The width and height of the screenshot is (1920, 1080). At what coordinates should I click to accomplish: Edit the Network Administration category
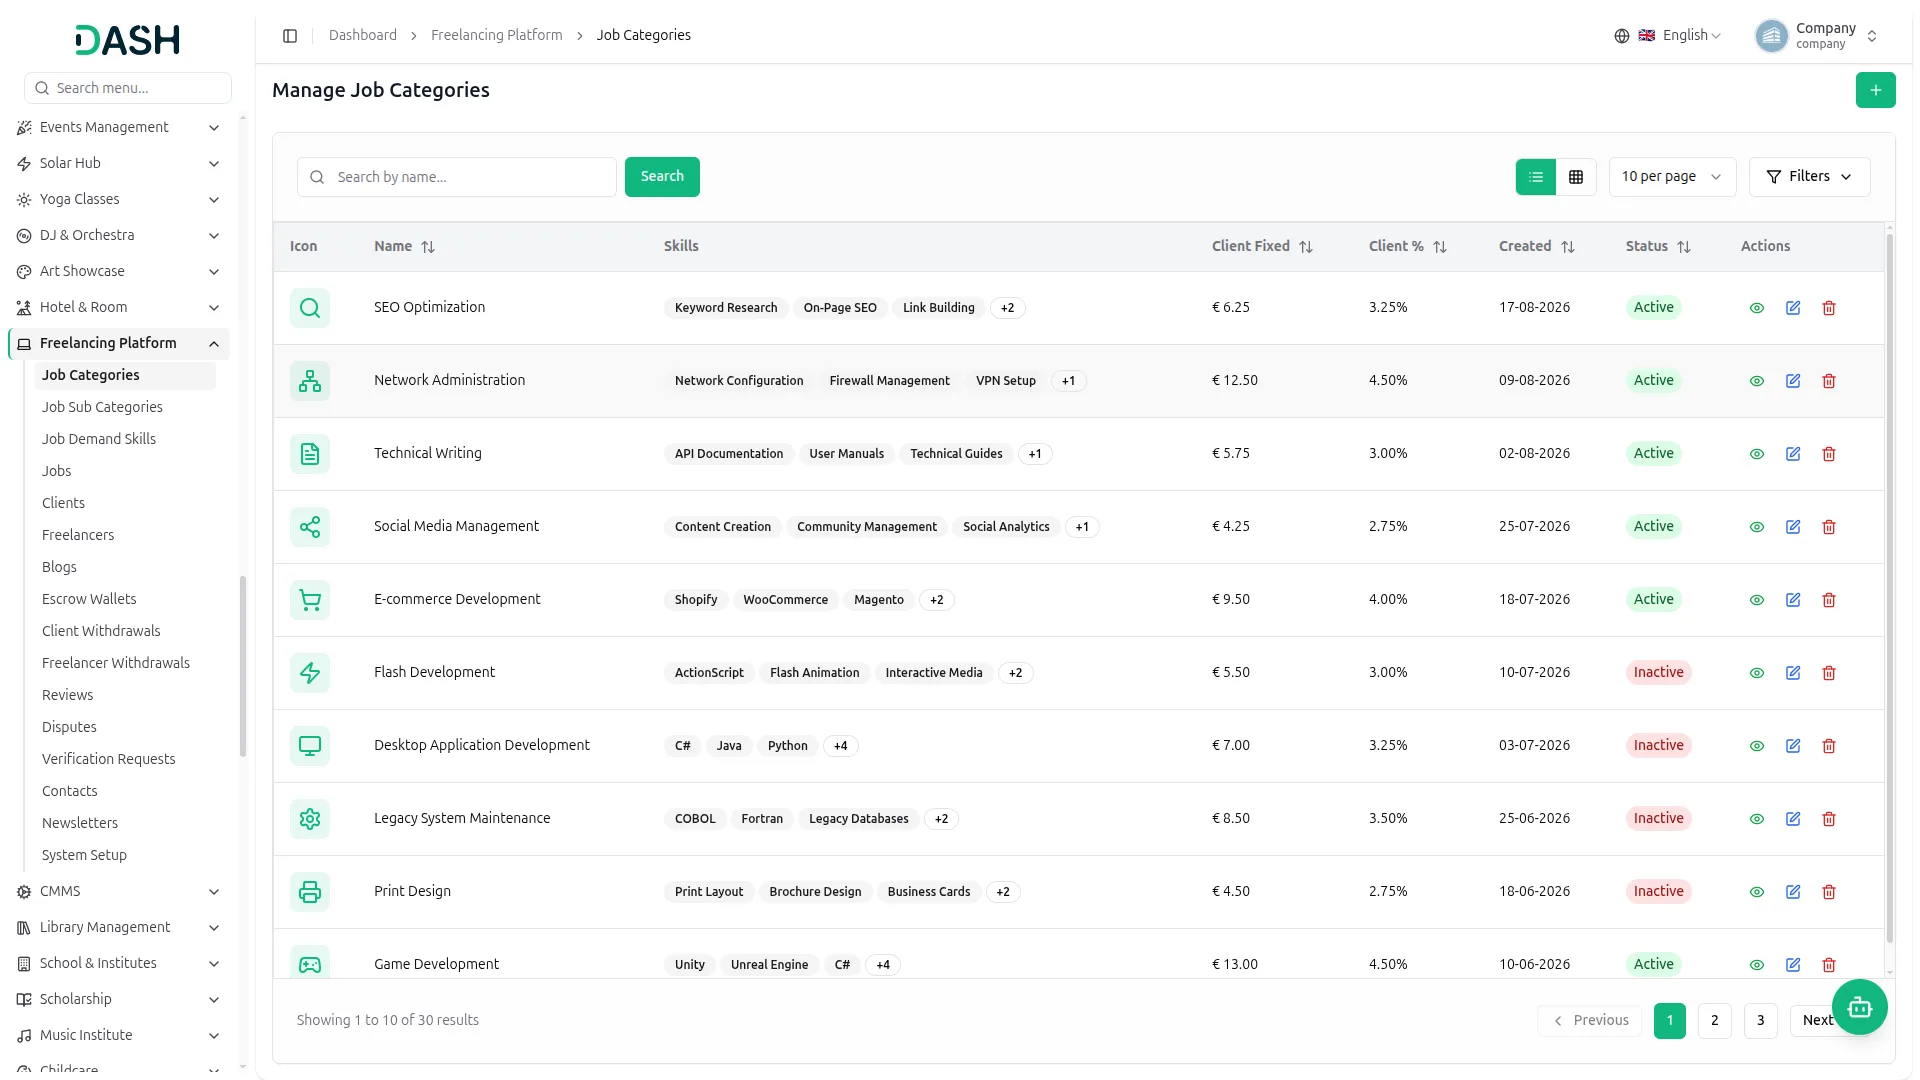pos(1793,381)
